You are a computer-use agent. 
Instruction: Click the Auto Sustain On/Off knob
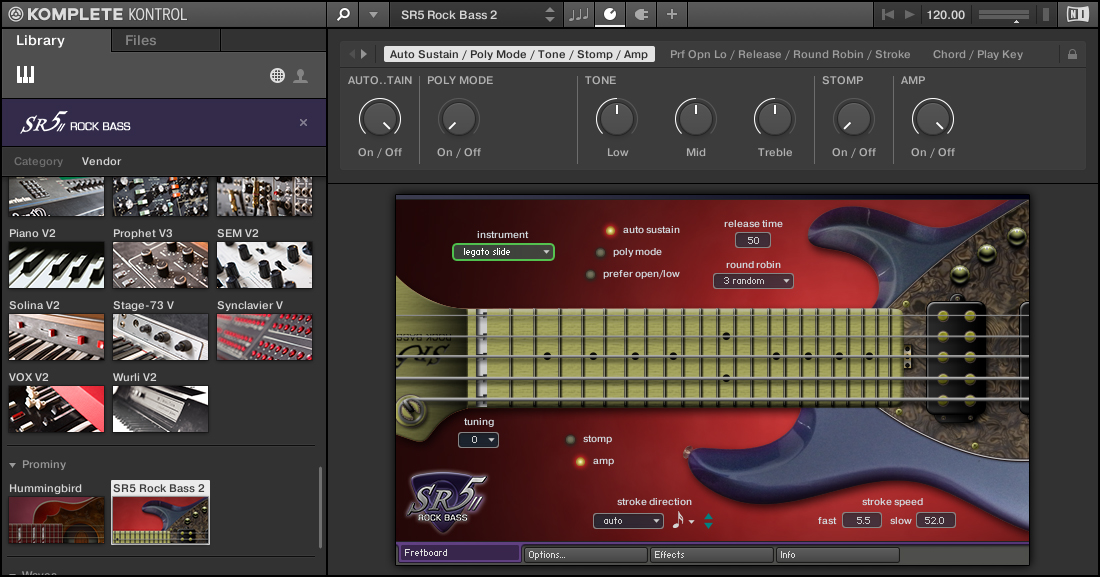click(x=380, y=119)
